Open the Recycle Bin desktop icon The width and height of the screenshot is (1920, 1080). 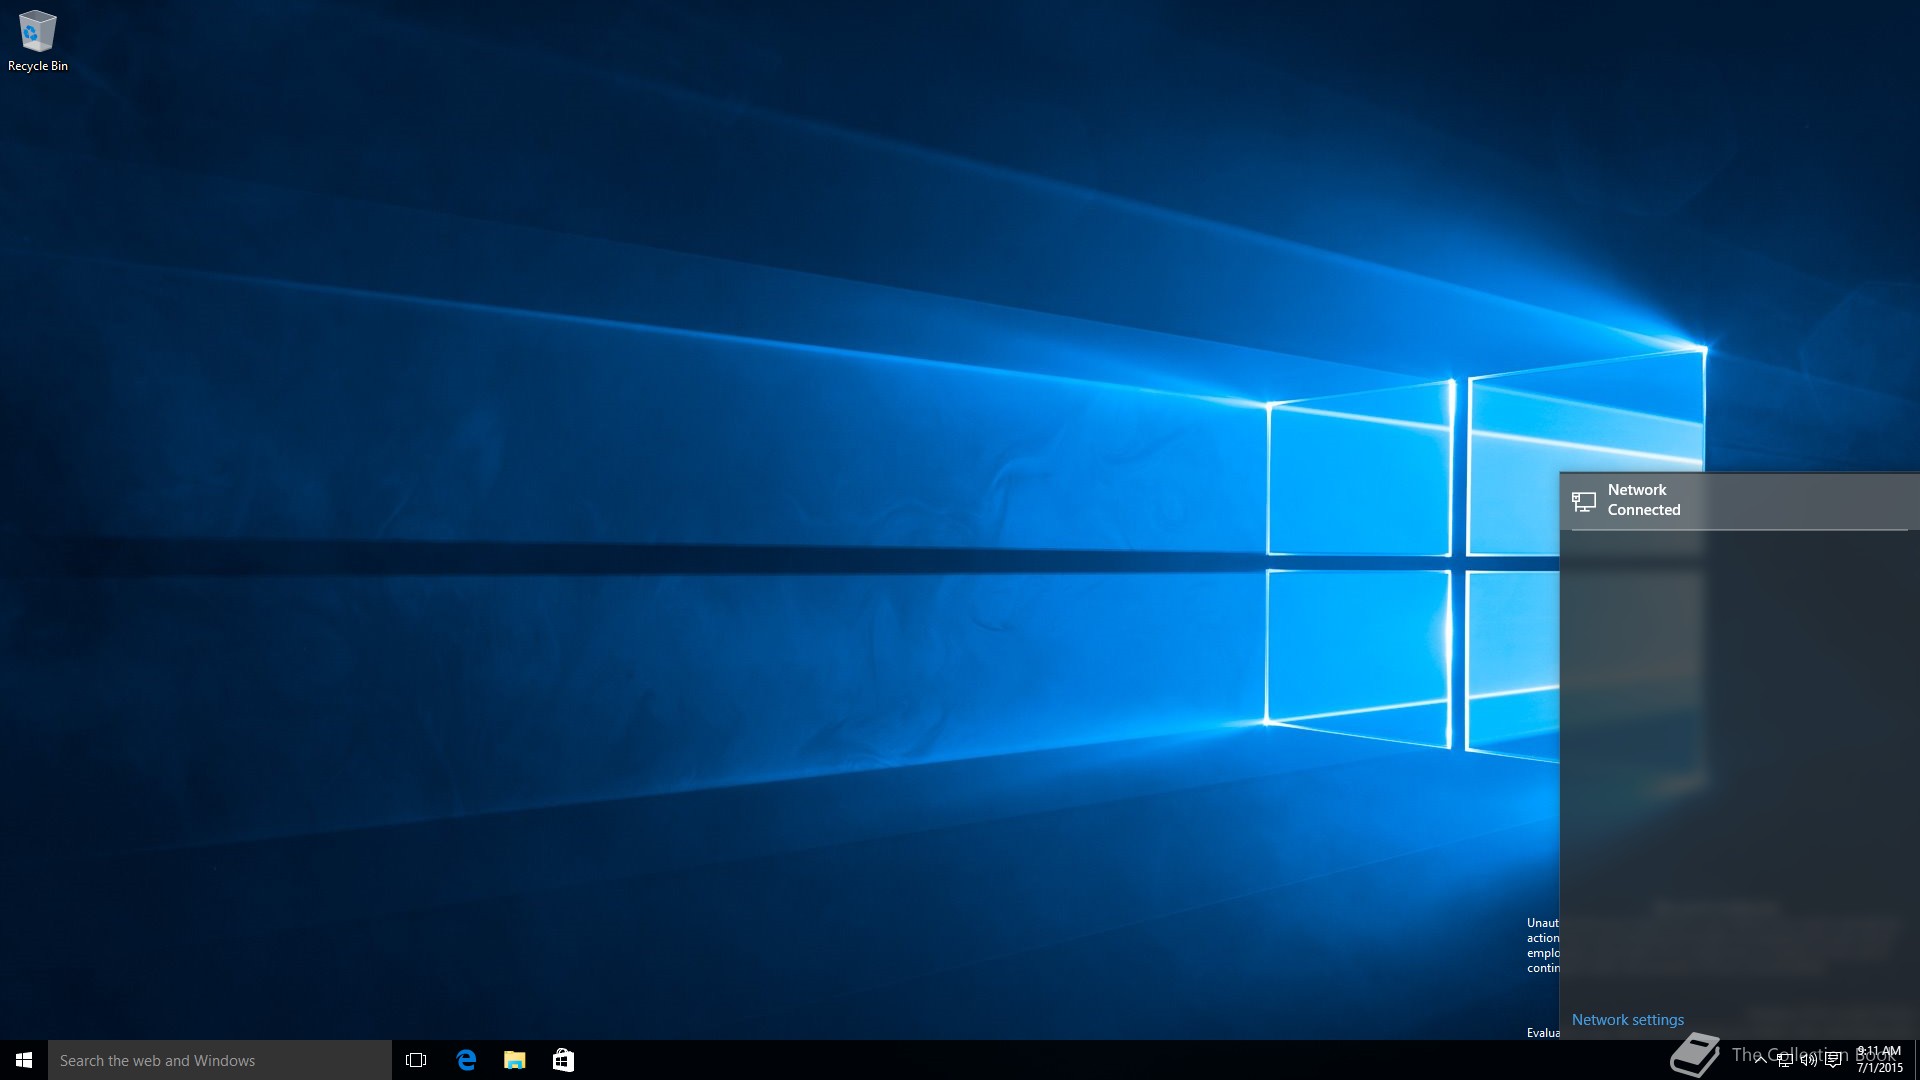(37, 41)
